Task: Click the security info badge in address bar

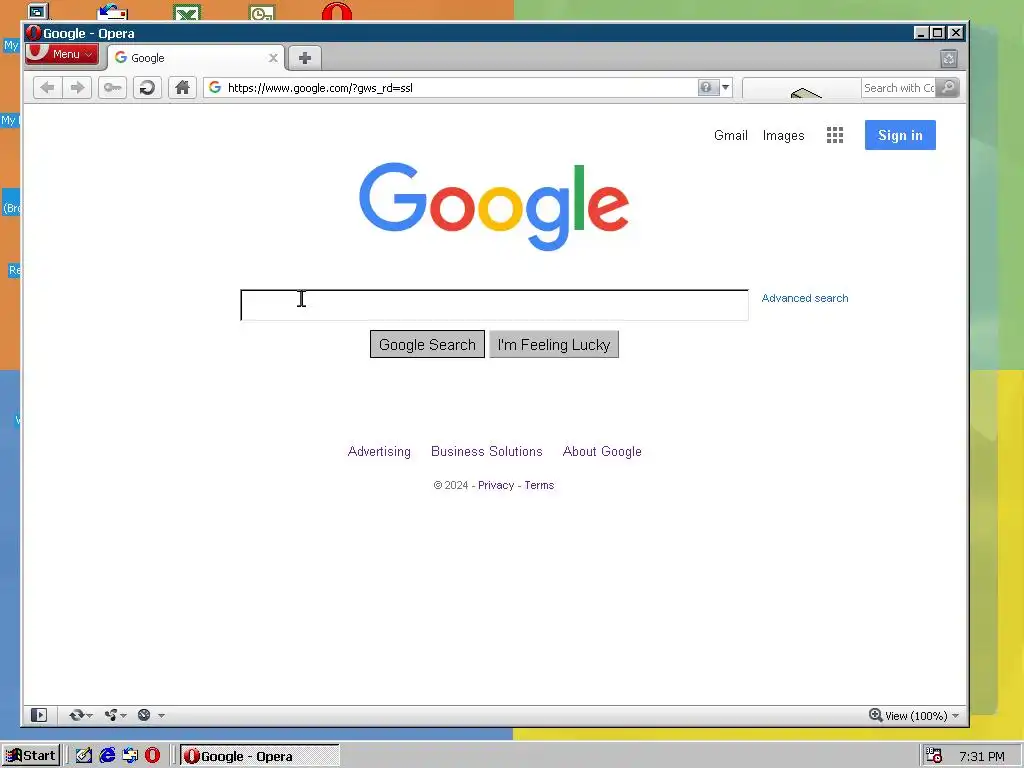Action: click(x=707, y=88)
